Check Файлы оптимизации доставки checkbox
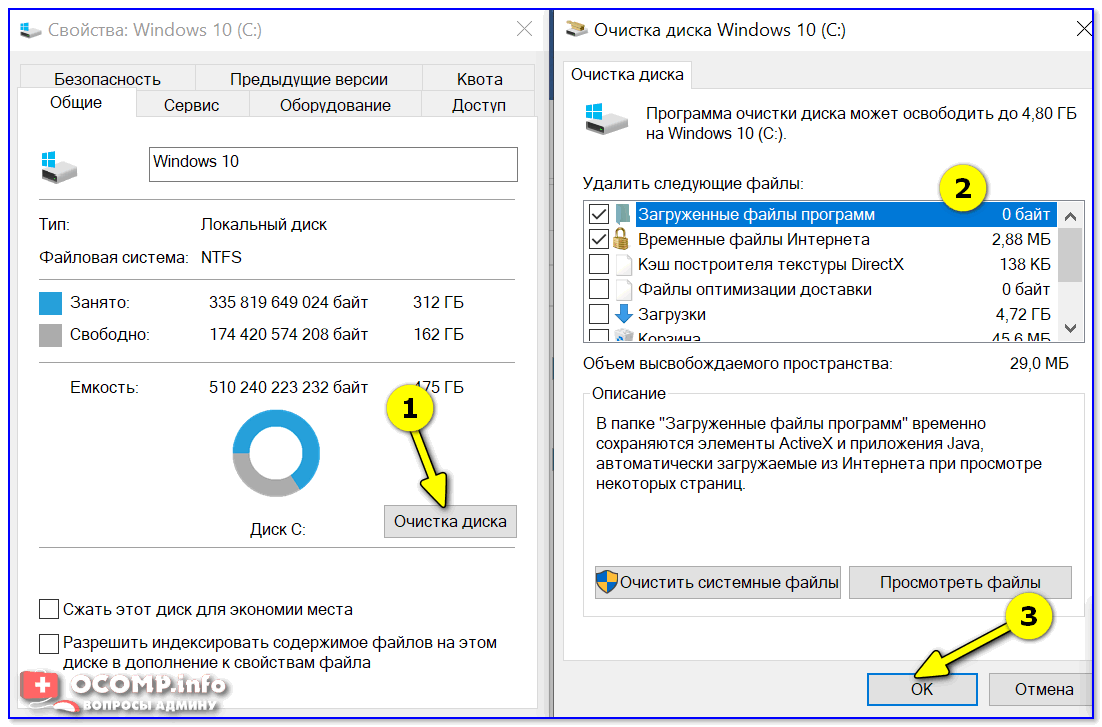This screenshot has width=1102, height=727. (x=599, y=289)
